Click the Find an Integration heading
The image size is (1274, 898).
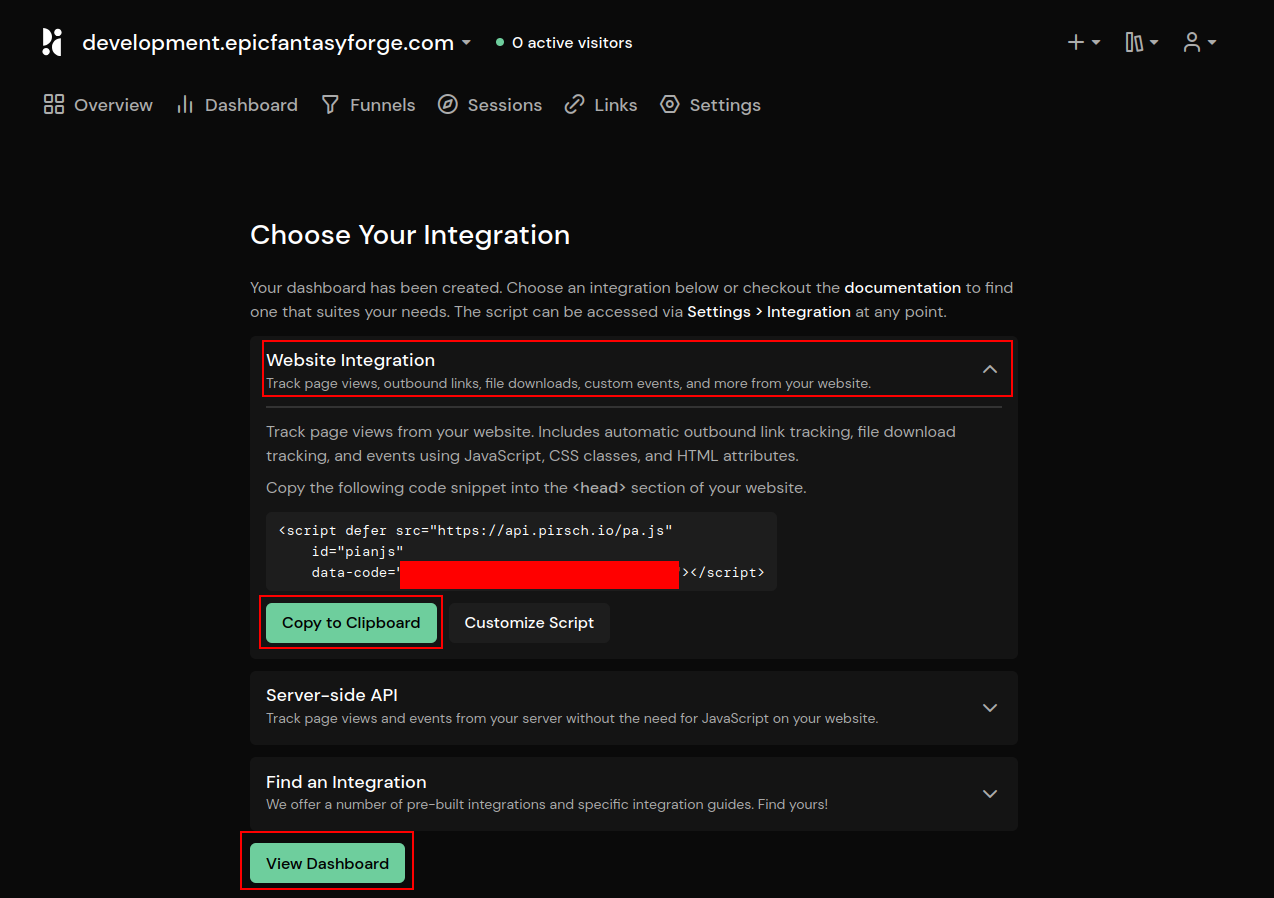point(346,782)
